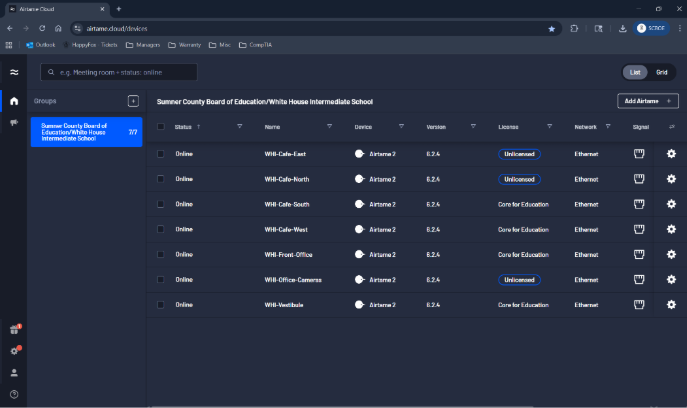Viewport: 687px width, 408px height.
Task: Open License column filter
Action: pos(549,127)
